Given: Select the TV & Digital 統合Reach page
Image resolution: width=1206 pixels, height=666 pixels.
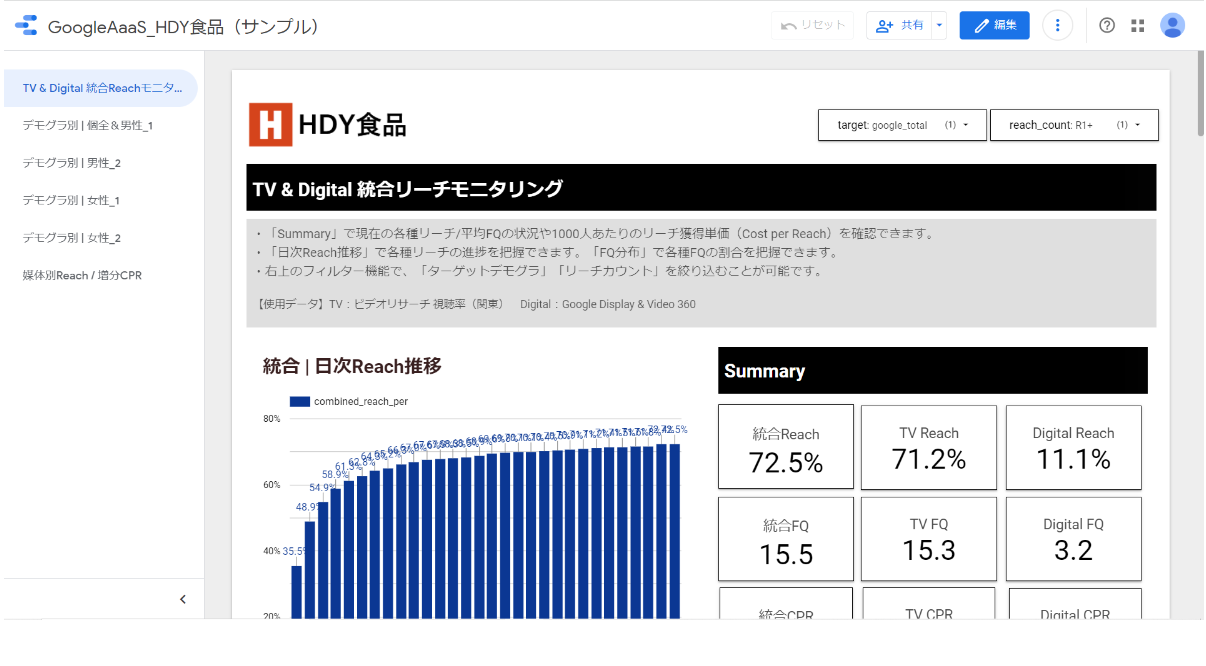Looking at the screenshot, I should (x=101, y=88).
